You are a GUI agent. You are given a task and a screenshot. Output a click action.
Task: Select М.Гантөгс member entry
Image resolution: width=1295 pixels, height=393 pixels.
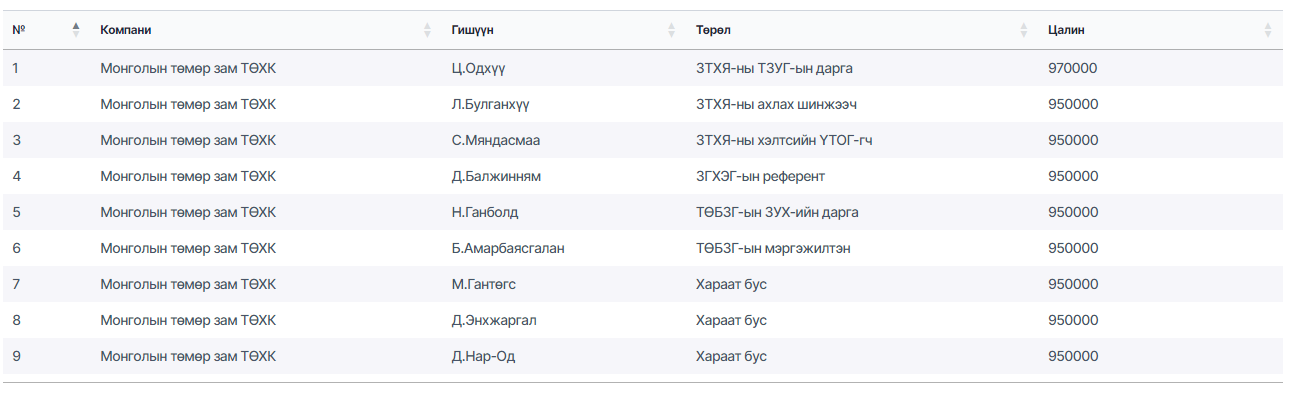tap(484, 284)
